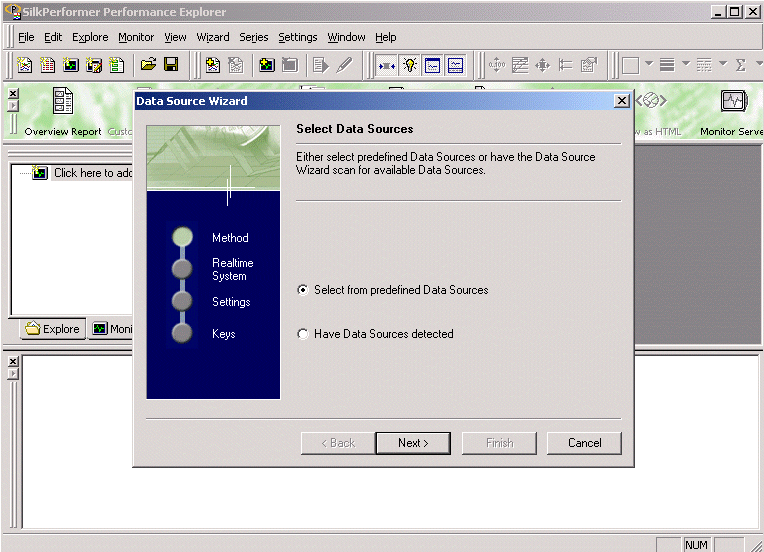Open the View menu
The image size is (764, 552).
175,37
